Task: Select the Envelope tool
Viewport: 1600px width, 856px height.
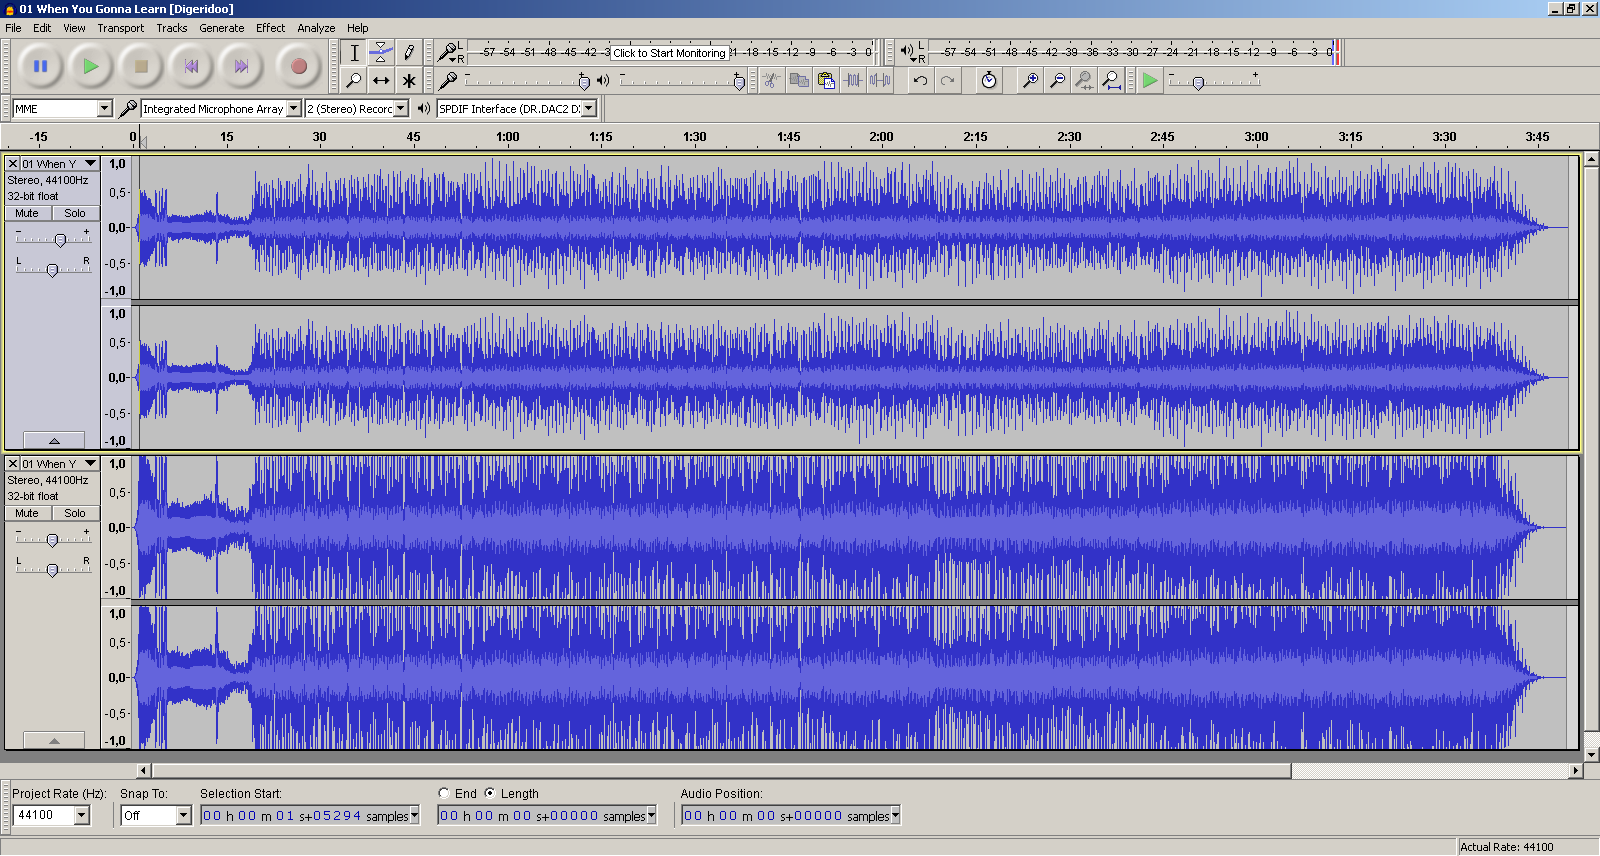Action: coord(381,52)
